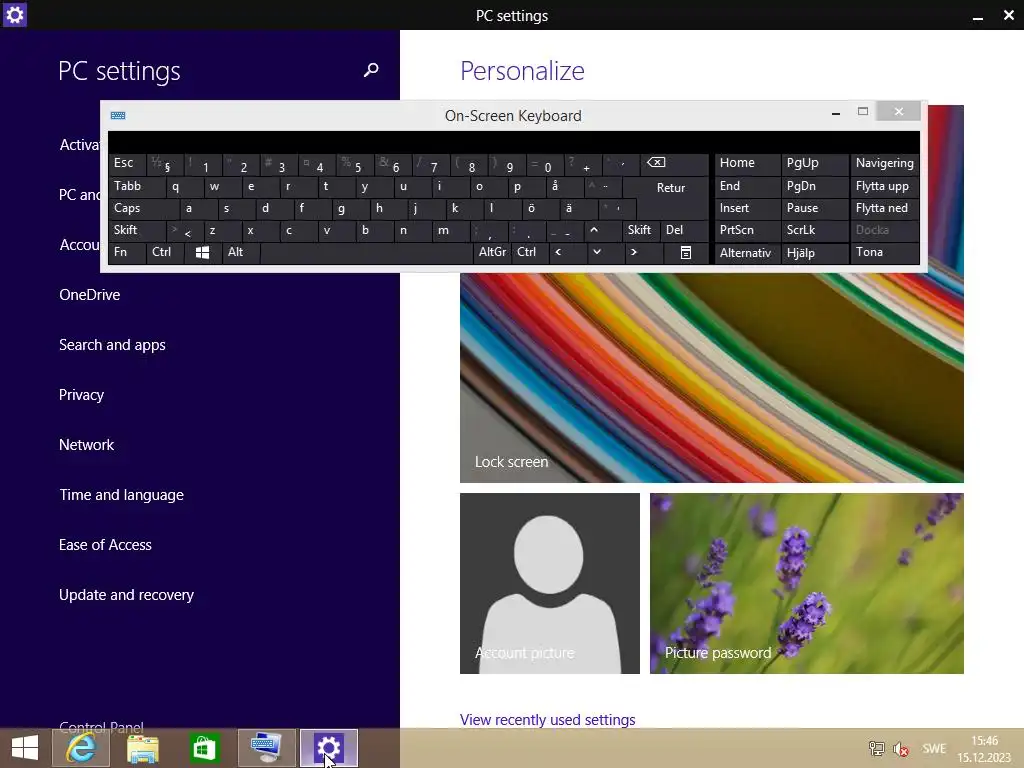Toggle the AltGr key on keyboard
1024x768 pixels.
click(x=492, y=253)
